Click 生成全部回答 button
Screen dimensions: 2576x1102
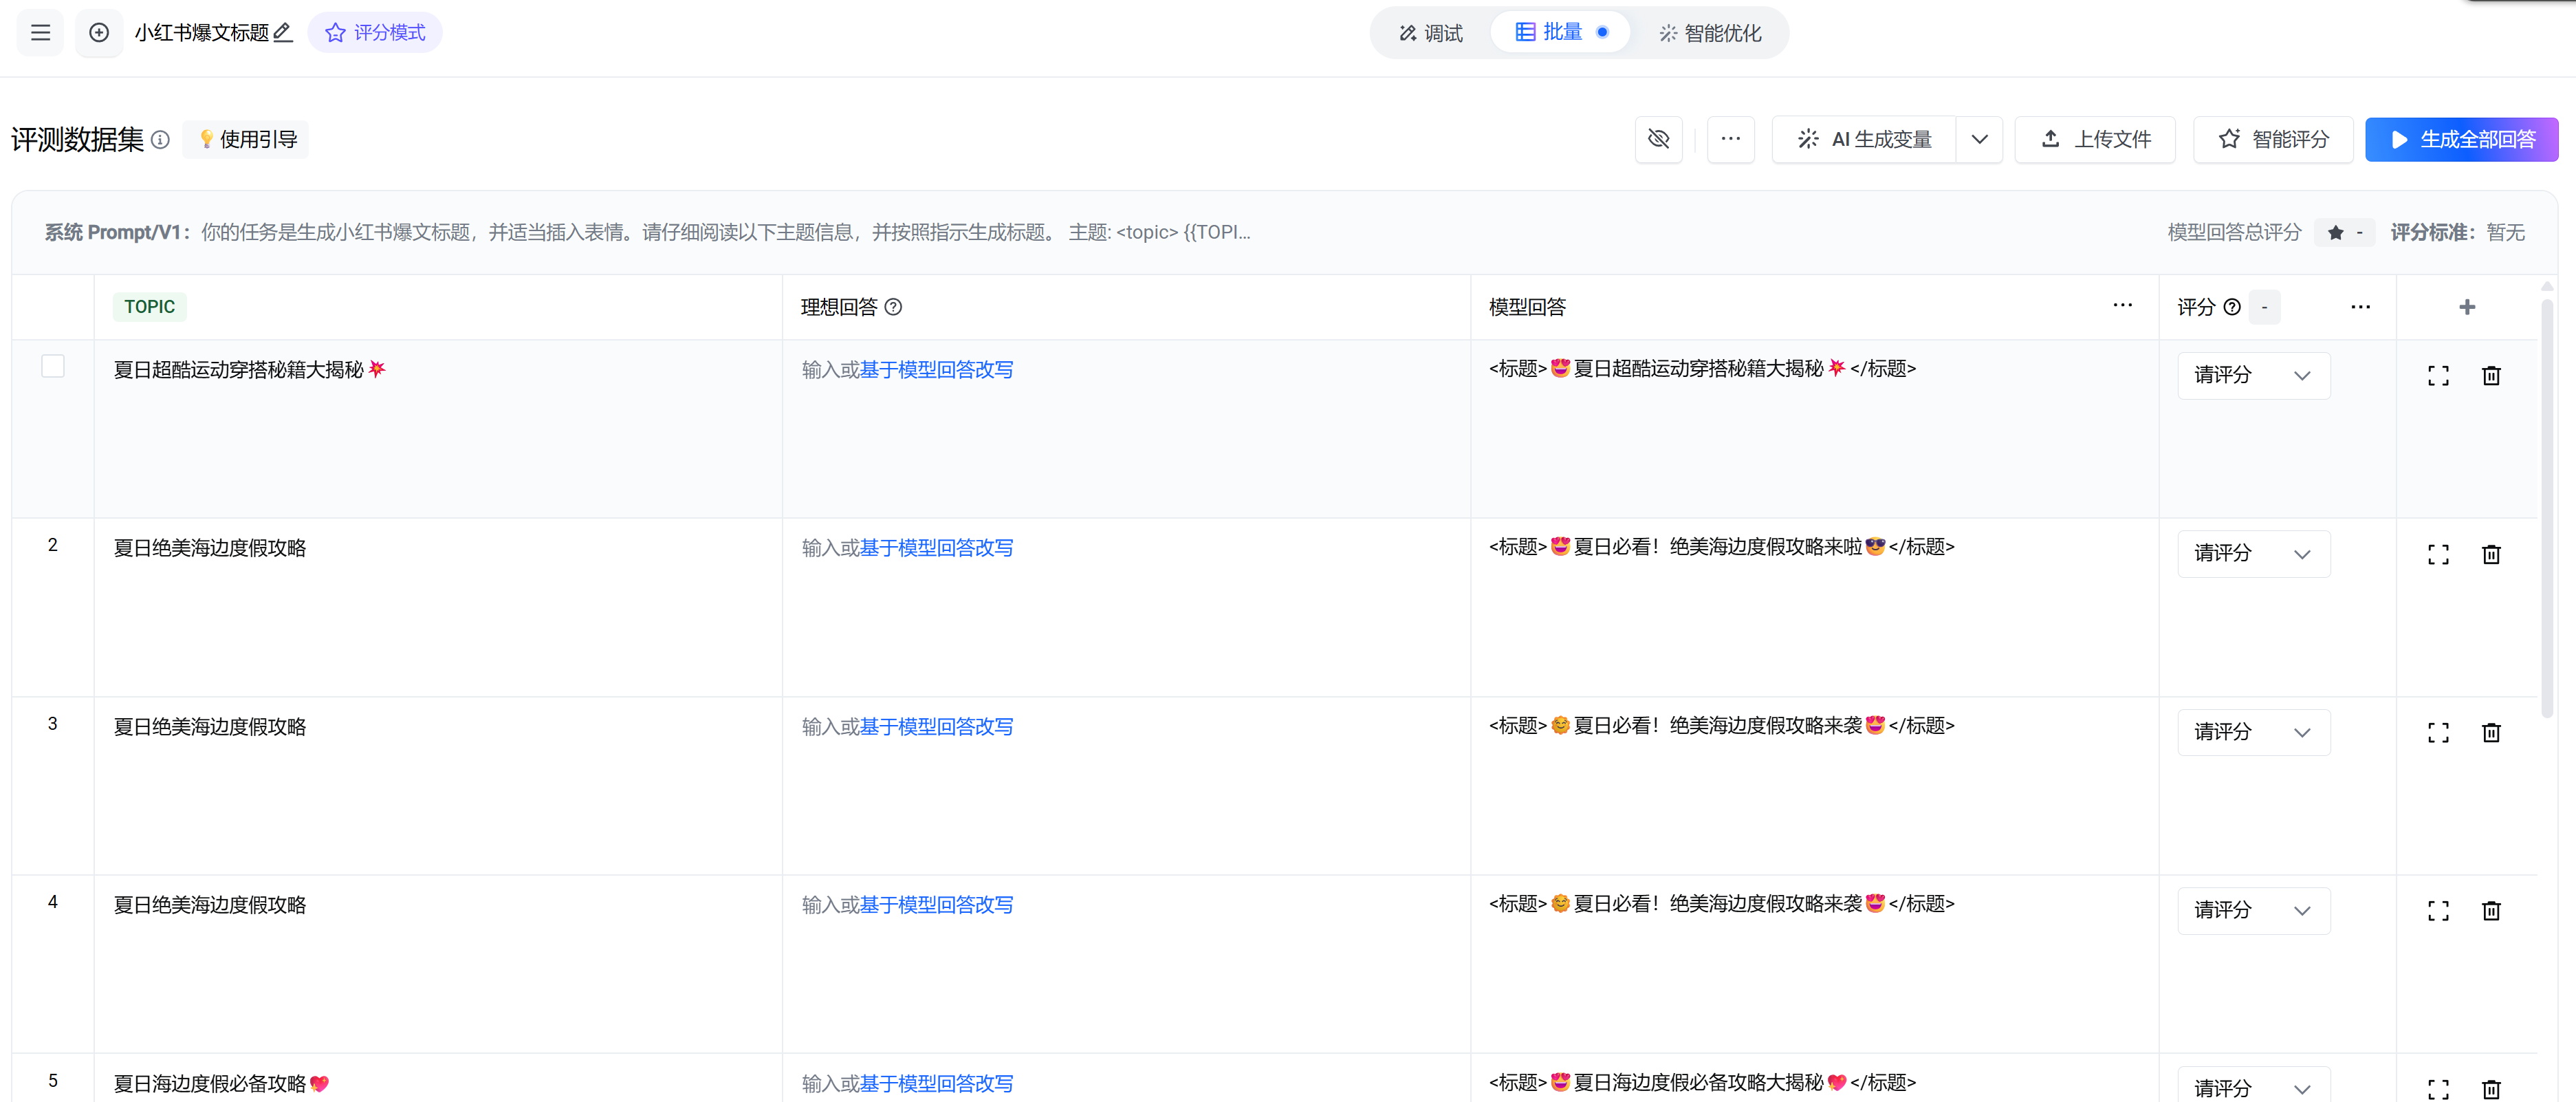point(2462,139)
